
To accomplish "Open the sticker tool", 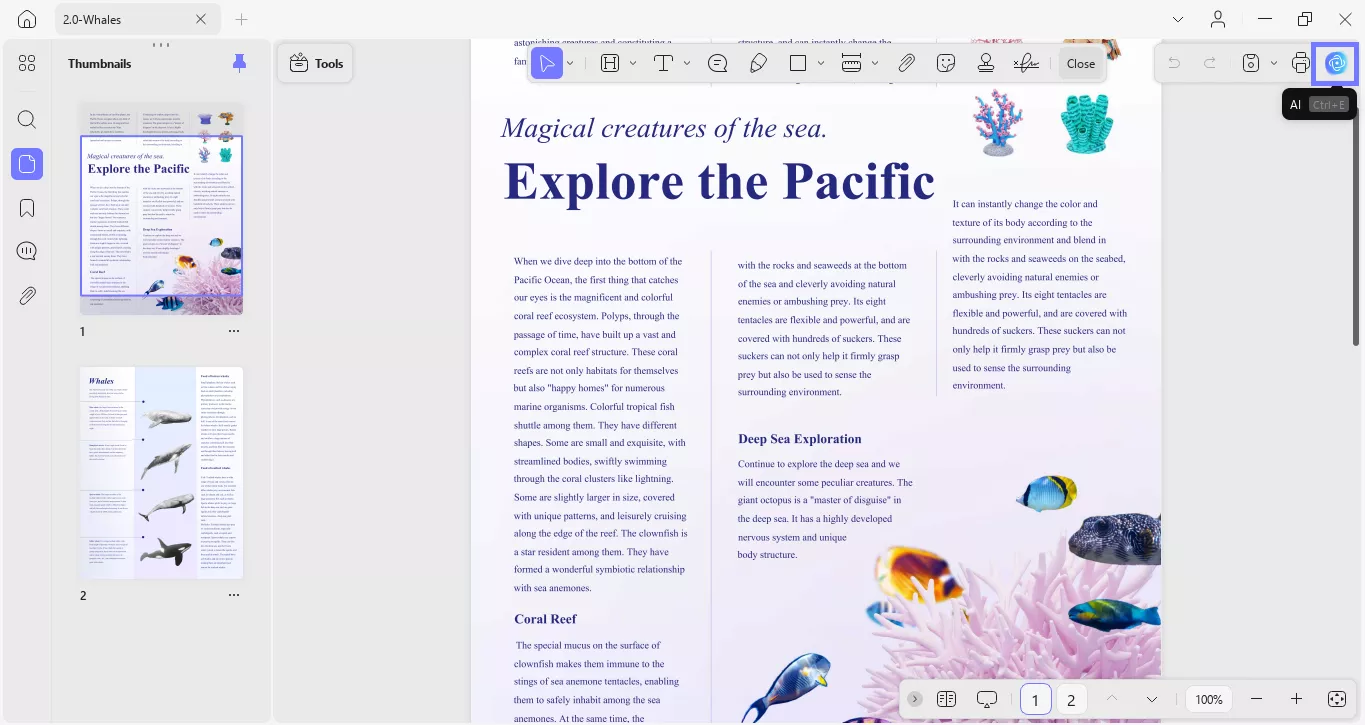I will point(945,63).
